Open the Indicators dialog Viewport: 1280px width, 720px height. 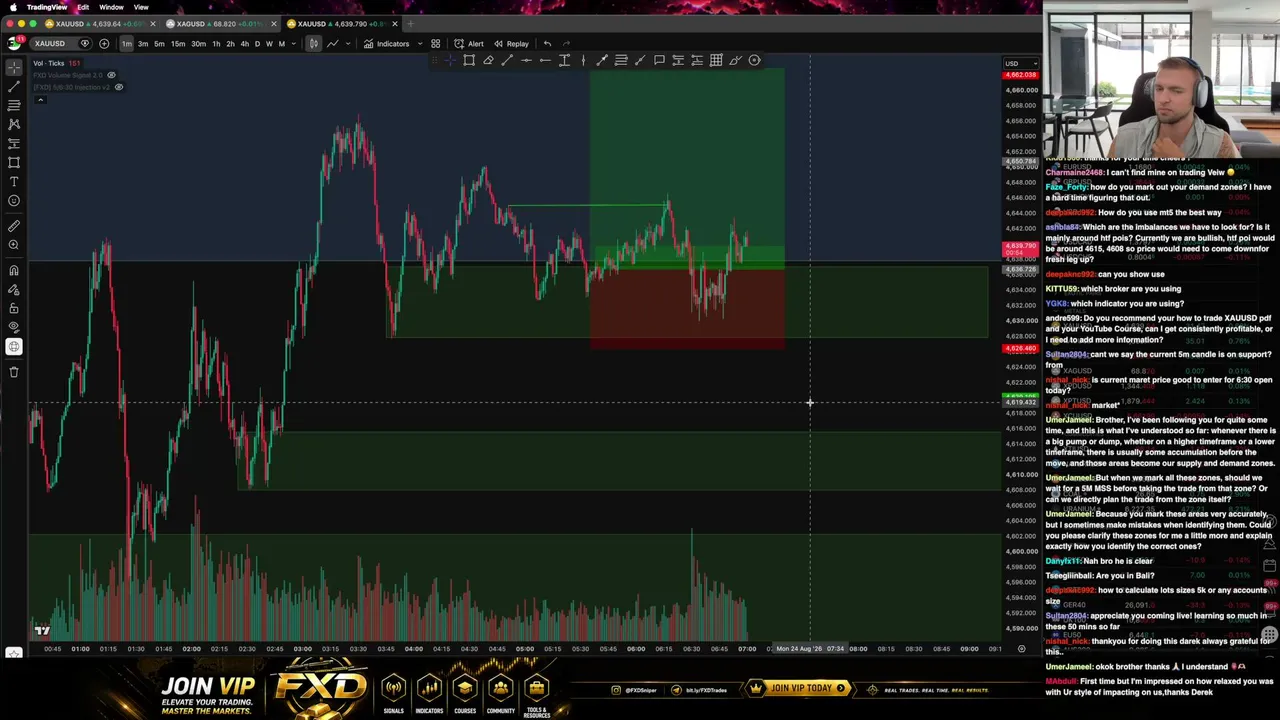386,44
